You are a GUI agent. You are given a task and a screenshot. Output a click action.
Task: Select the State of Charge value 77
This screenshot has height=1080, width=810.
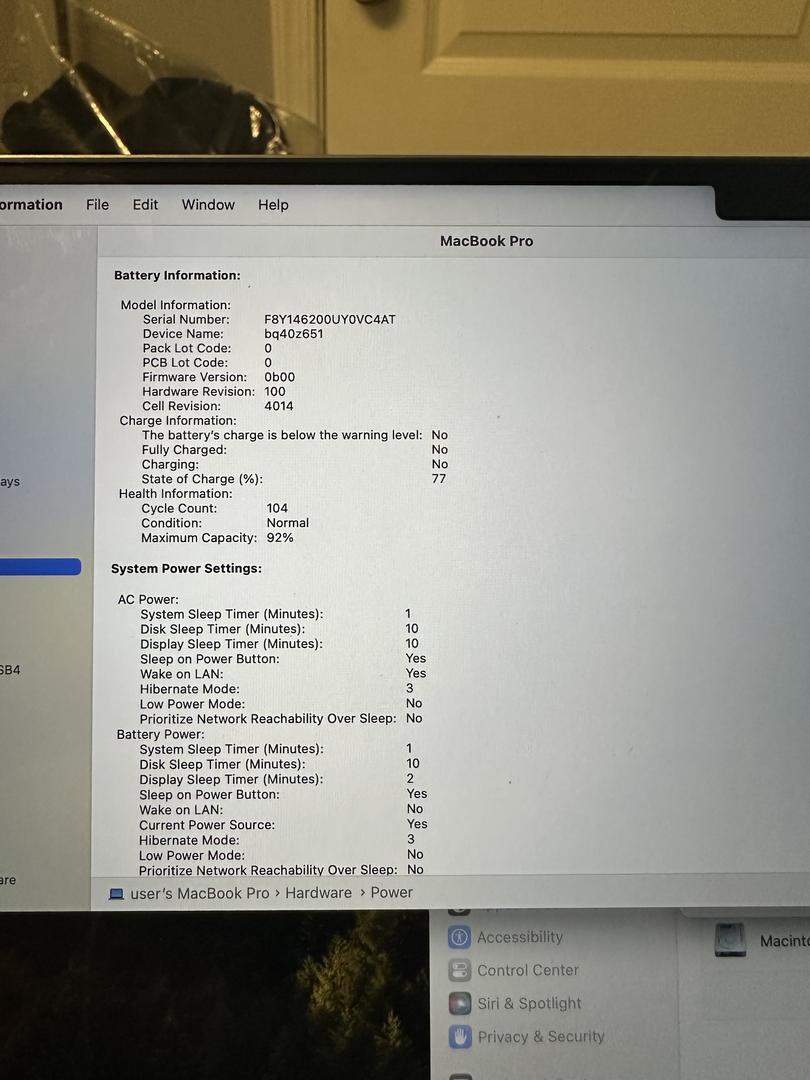point(439,479)
